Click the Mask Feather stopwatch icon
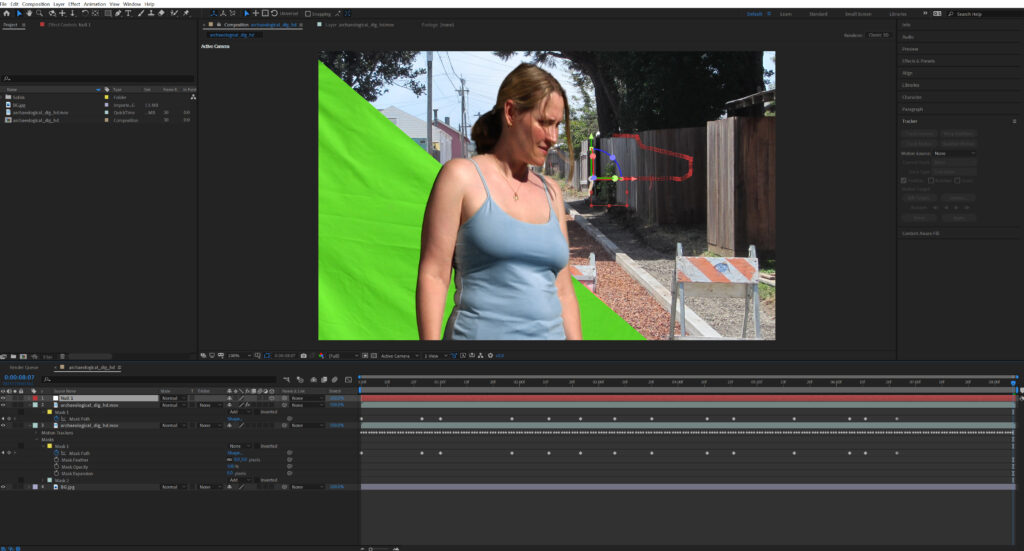 click(55, 459)
